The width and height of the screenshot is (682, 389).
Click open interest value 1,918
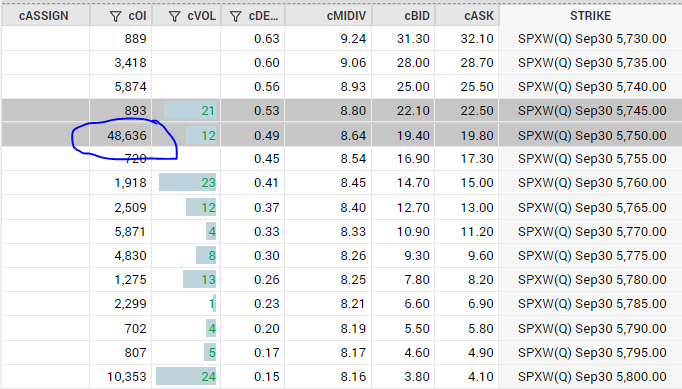pos(130,183)
